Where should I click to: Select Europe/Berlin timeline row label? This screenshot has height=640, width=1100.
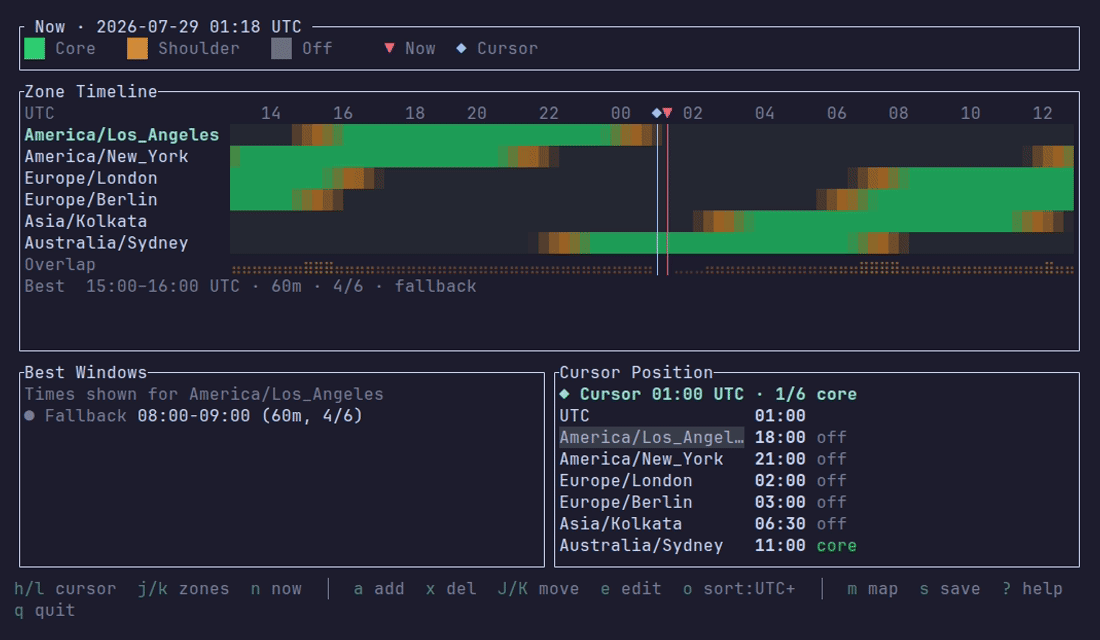[x=90, y=200]
